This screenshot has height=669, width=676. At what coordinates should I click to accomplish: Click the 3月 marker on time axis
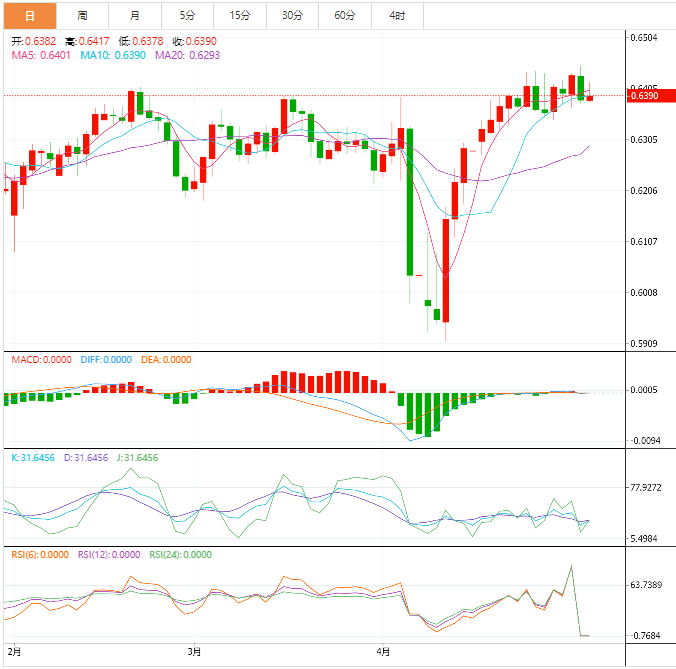tap(194, 651)
